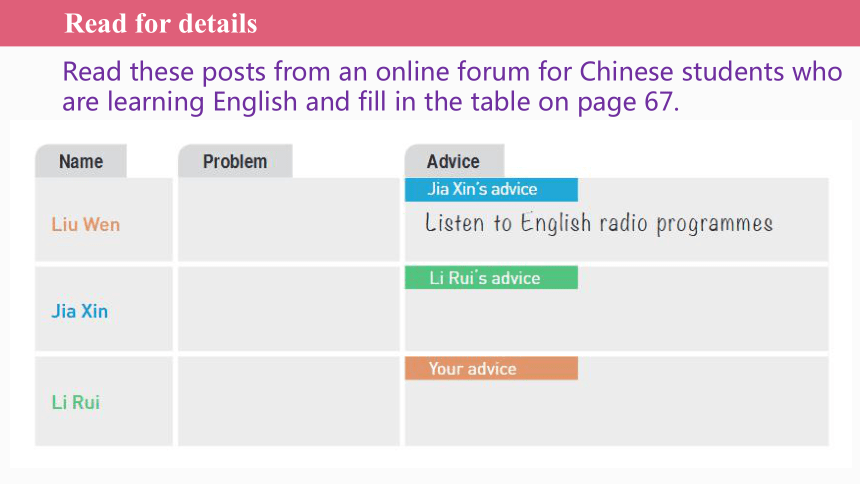
Task: Click Li Rui's empty Problem cell
Action: click(x=289, y=401)
